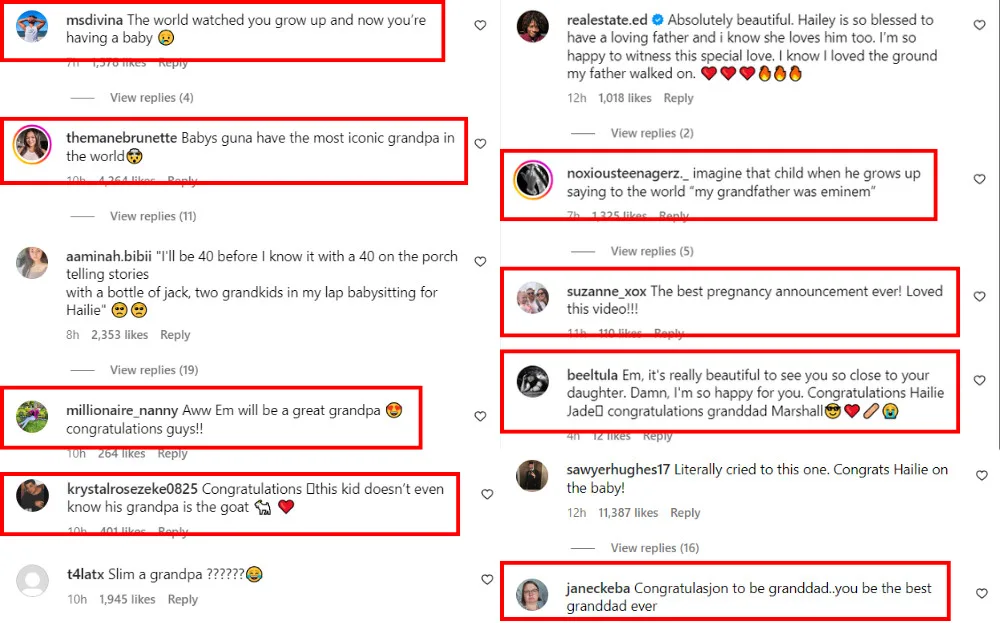Like realestate.ed's comment heart
The height and width of the screenshot is (623, 1000).
[980, 26]
